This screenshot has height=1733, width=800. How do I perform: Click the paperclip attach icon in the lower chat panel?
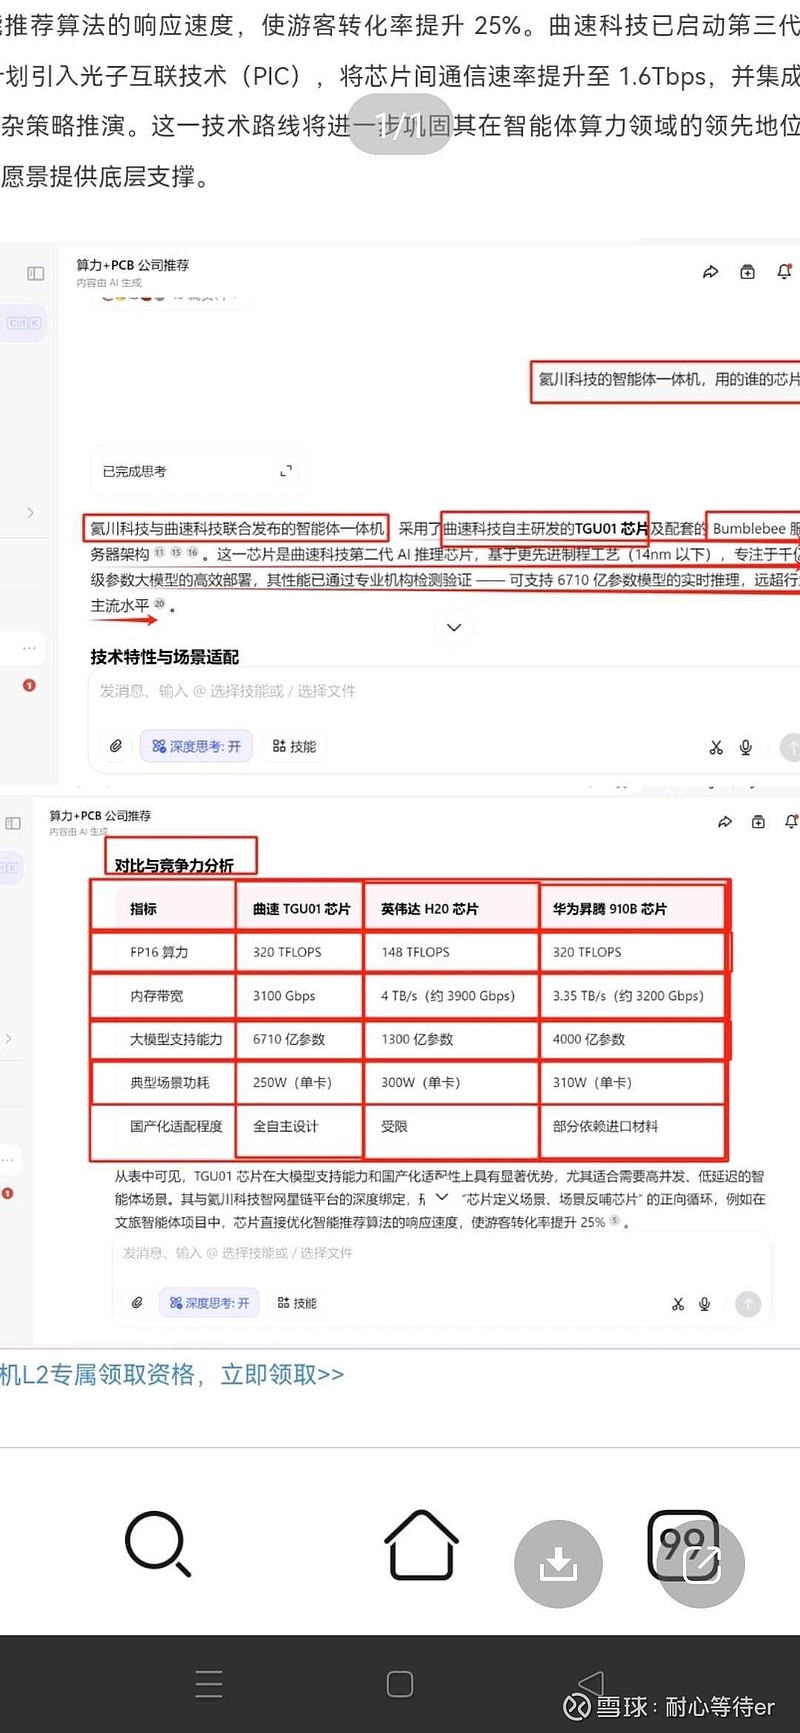(x=137, y=1303)
